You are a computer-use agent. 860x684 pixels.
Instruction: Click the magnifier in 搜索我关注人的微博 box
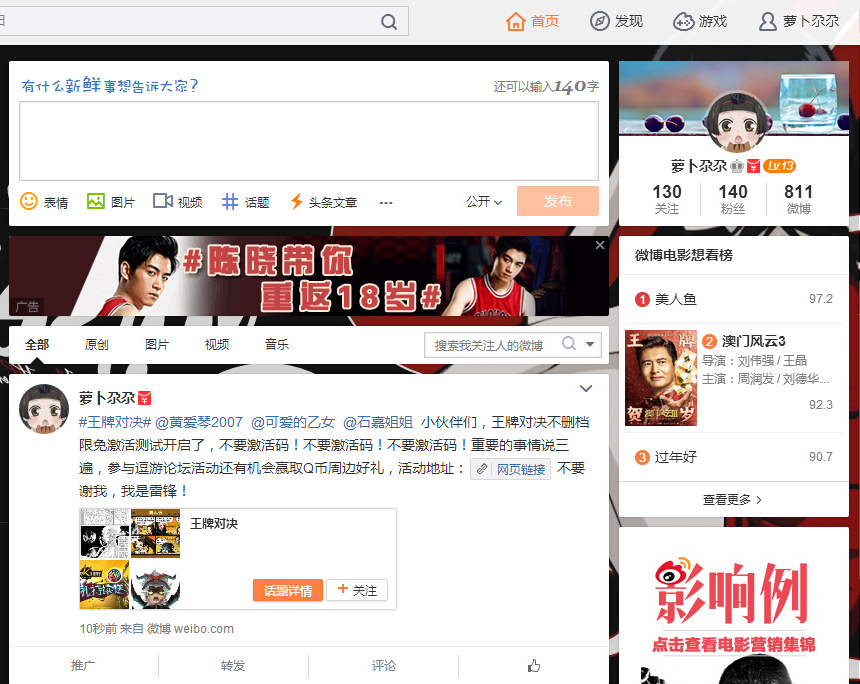569,344
